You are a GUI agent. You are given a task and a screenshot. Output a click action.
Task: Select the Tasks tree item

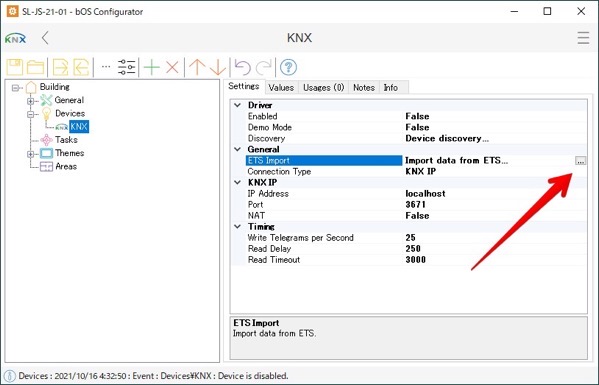tap(66, 140)
